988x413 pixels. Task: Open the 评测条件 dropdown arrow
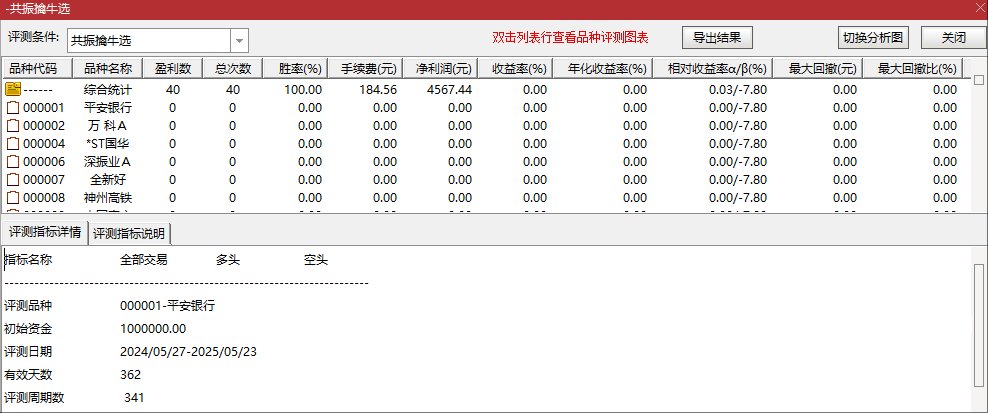coord(240,41)
